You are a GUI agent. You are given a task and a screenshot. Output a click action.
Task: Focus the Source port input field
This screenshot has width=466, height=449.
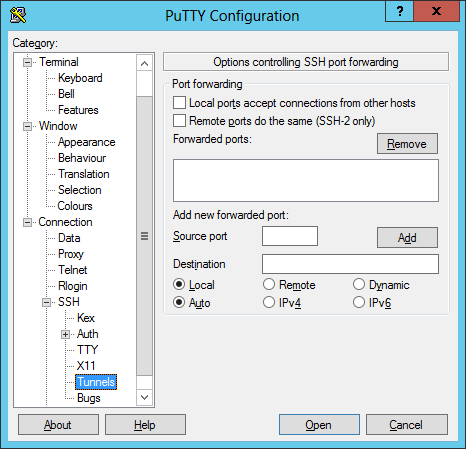click(x=290, y=236)
